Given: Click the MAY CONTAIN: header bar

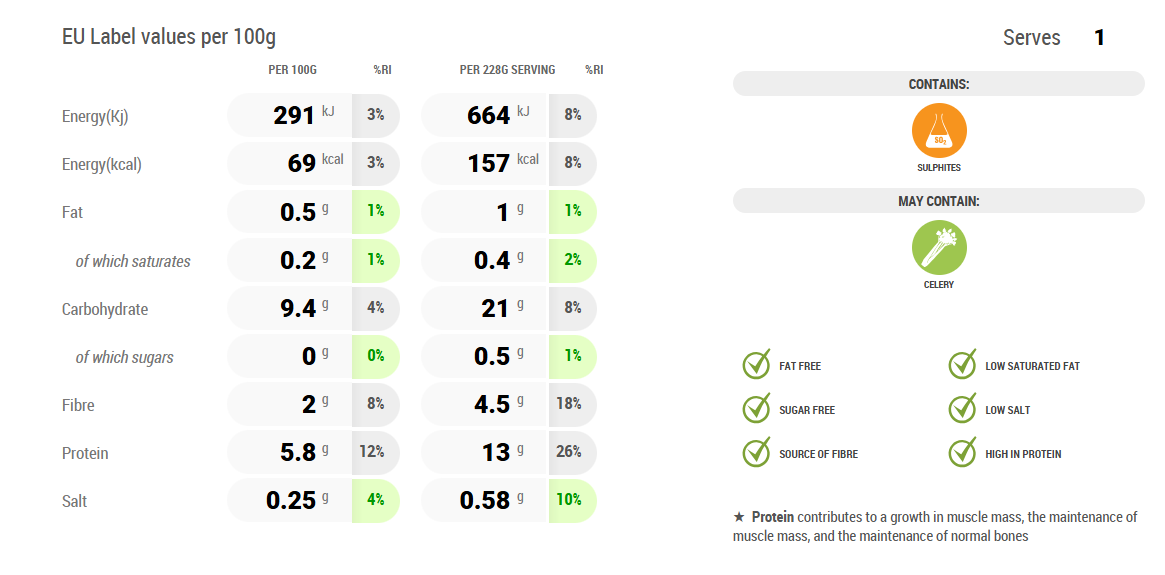Looking at the screenshot, I should click(938, 201).
